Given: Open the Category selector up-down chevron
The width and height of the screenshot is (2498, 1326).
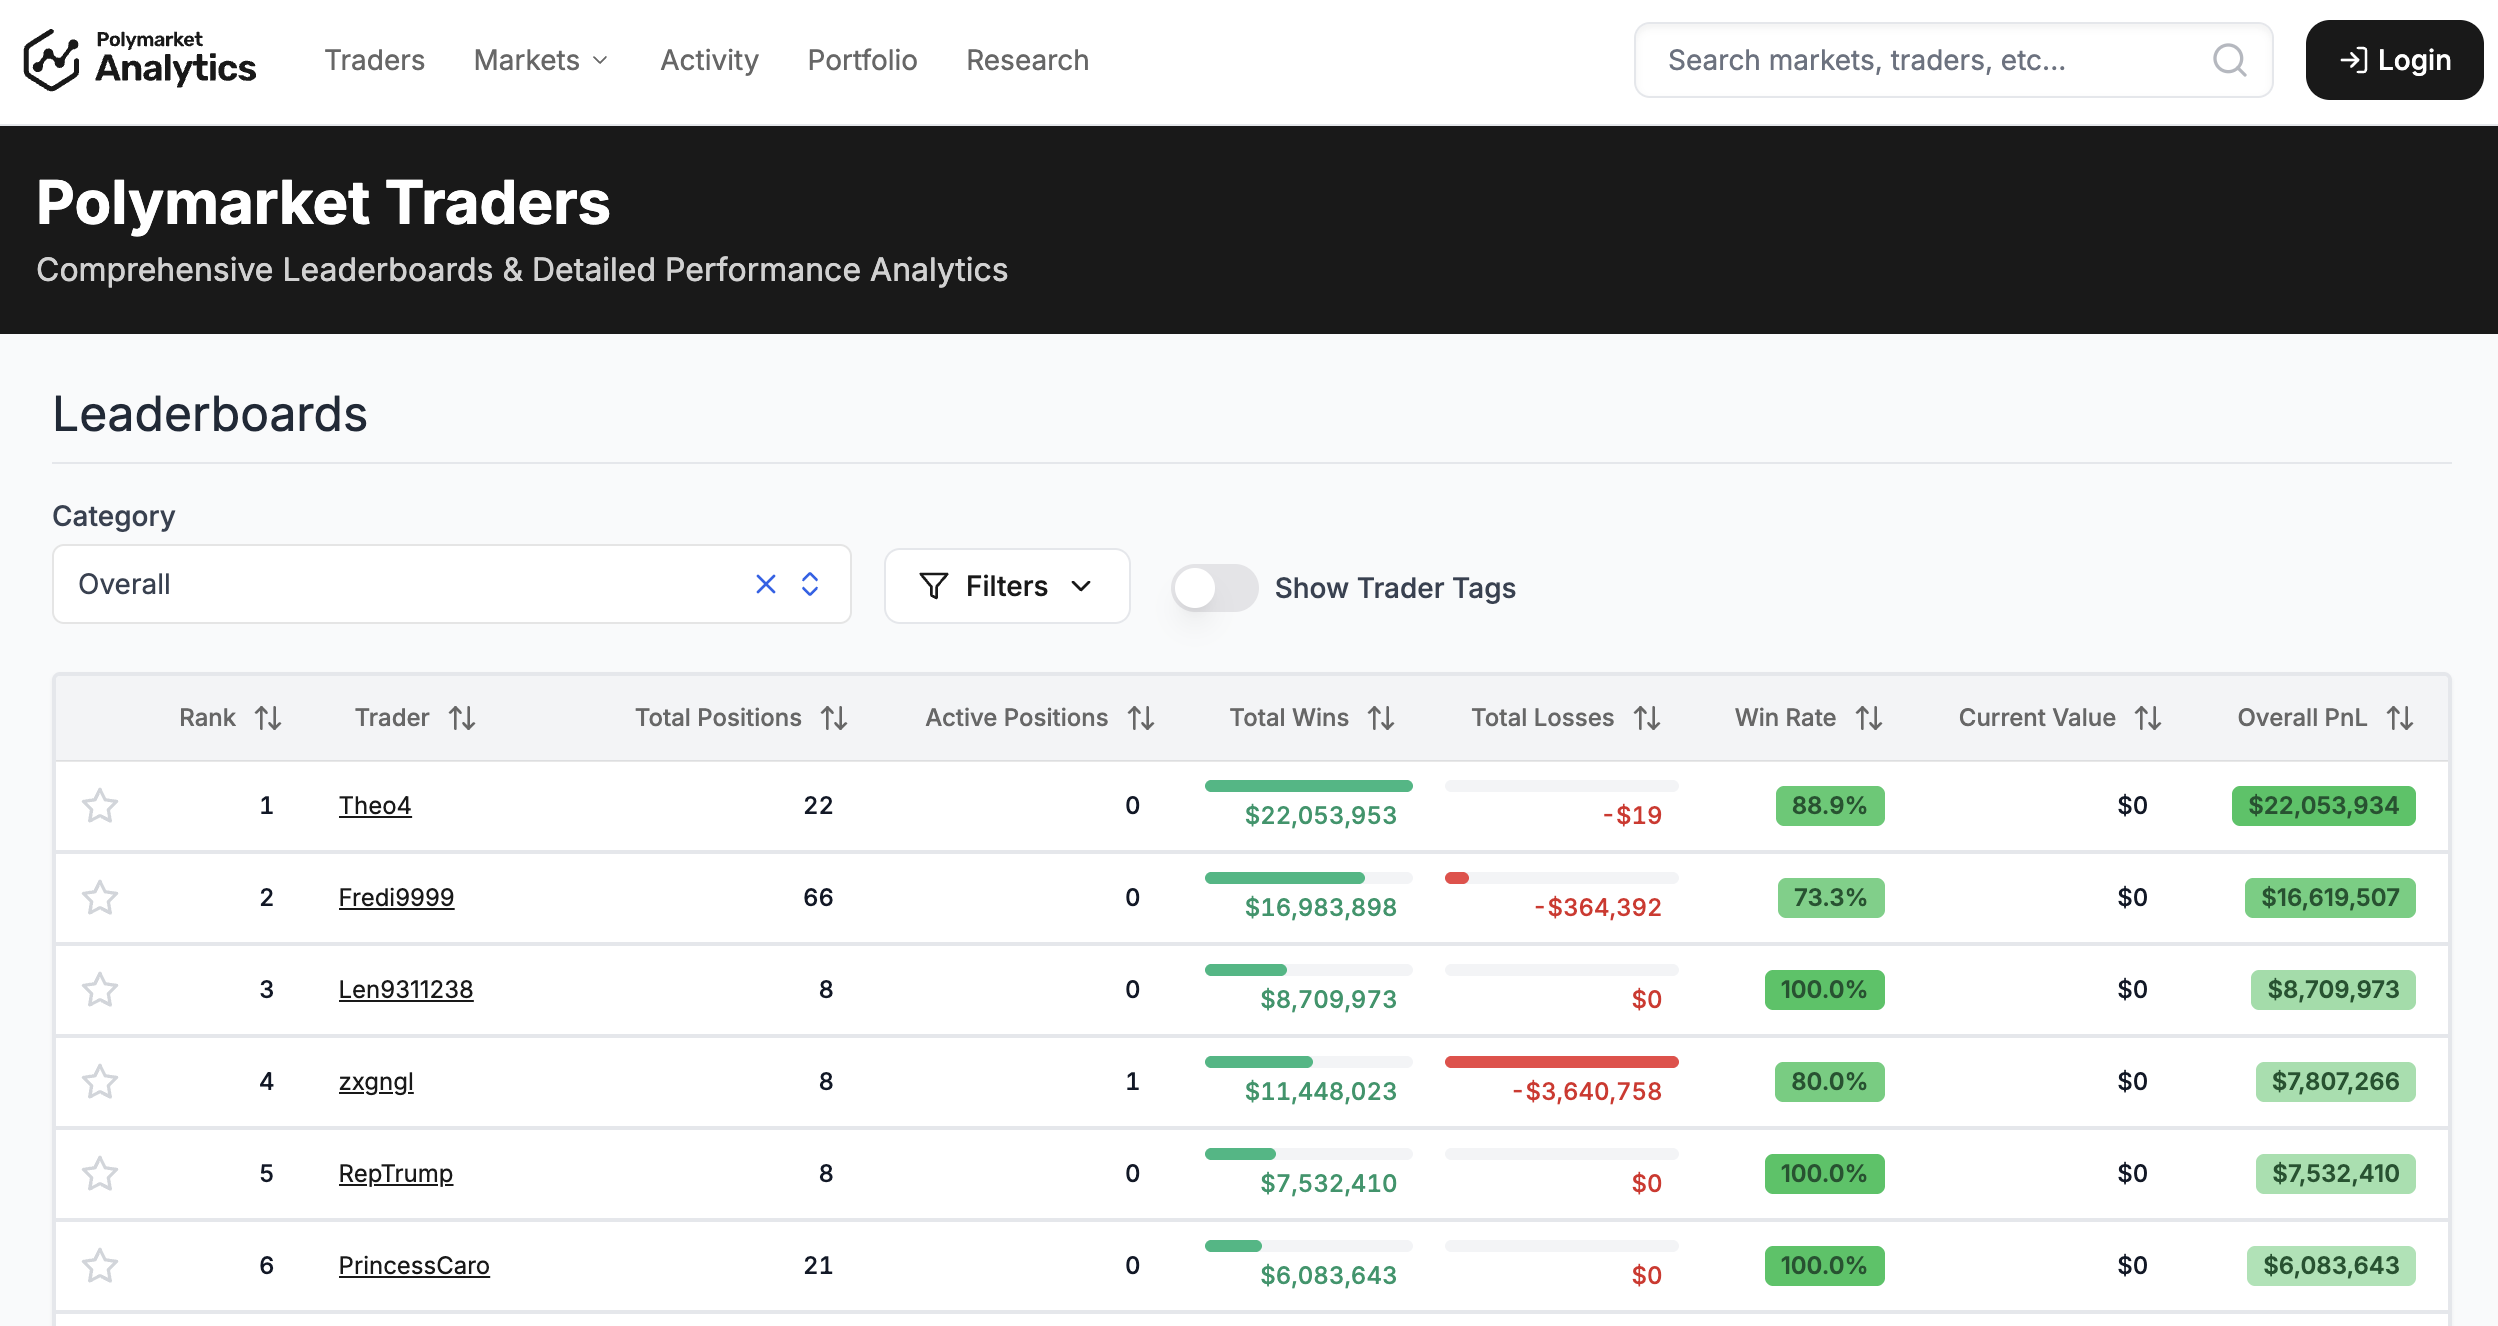Looking at the screenshot, I should pos(810,584).
